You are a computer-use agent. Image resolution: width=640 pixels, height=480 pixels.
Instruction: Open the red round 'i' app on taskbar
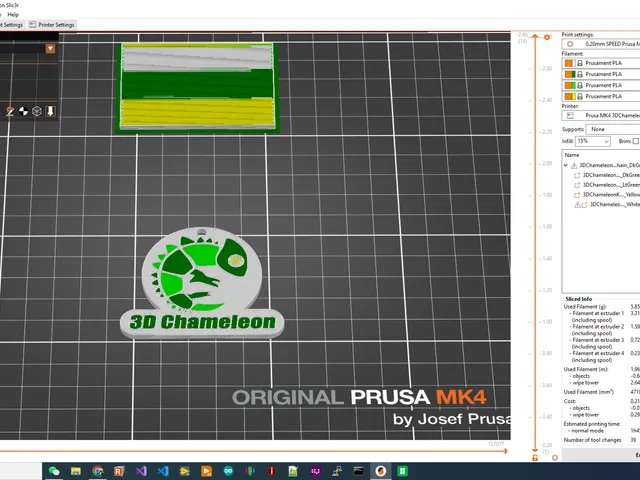pos(271,471)
